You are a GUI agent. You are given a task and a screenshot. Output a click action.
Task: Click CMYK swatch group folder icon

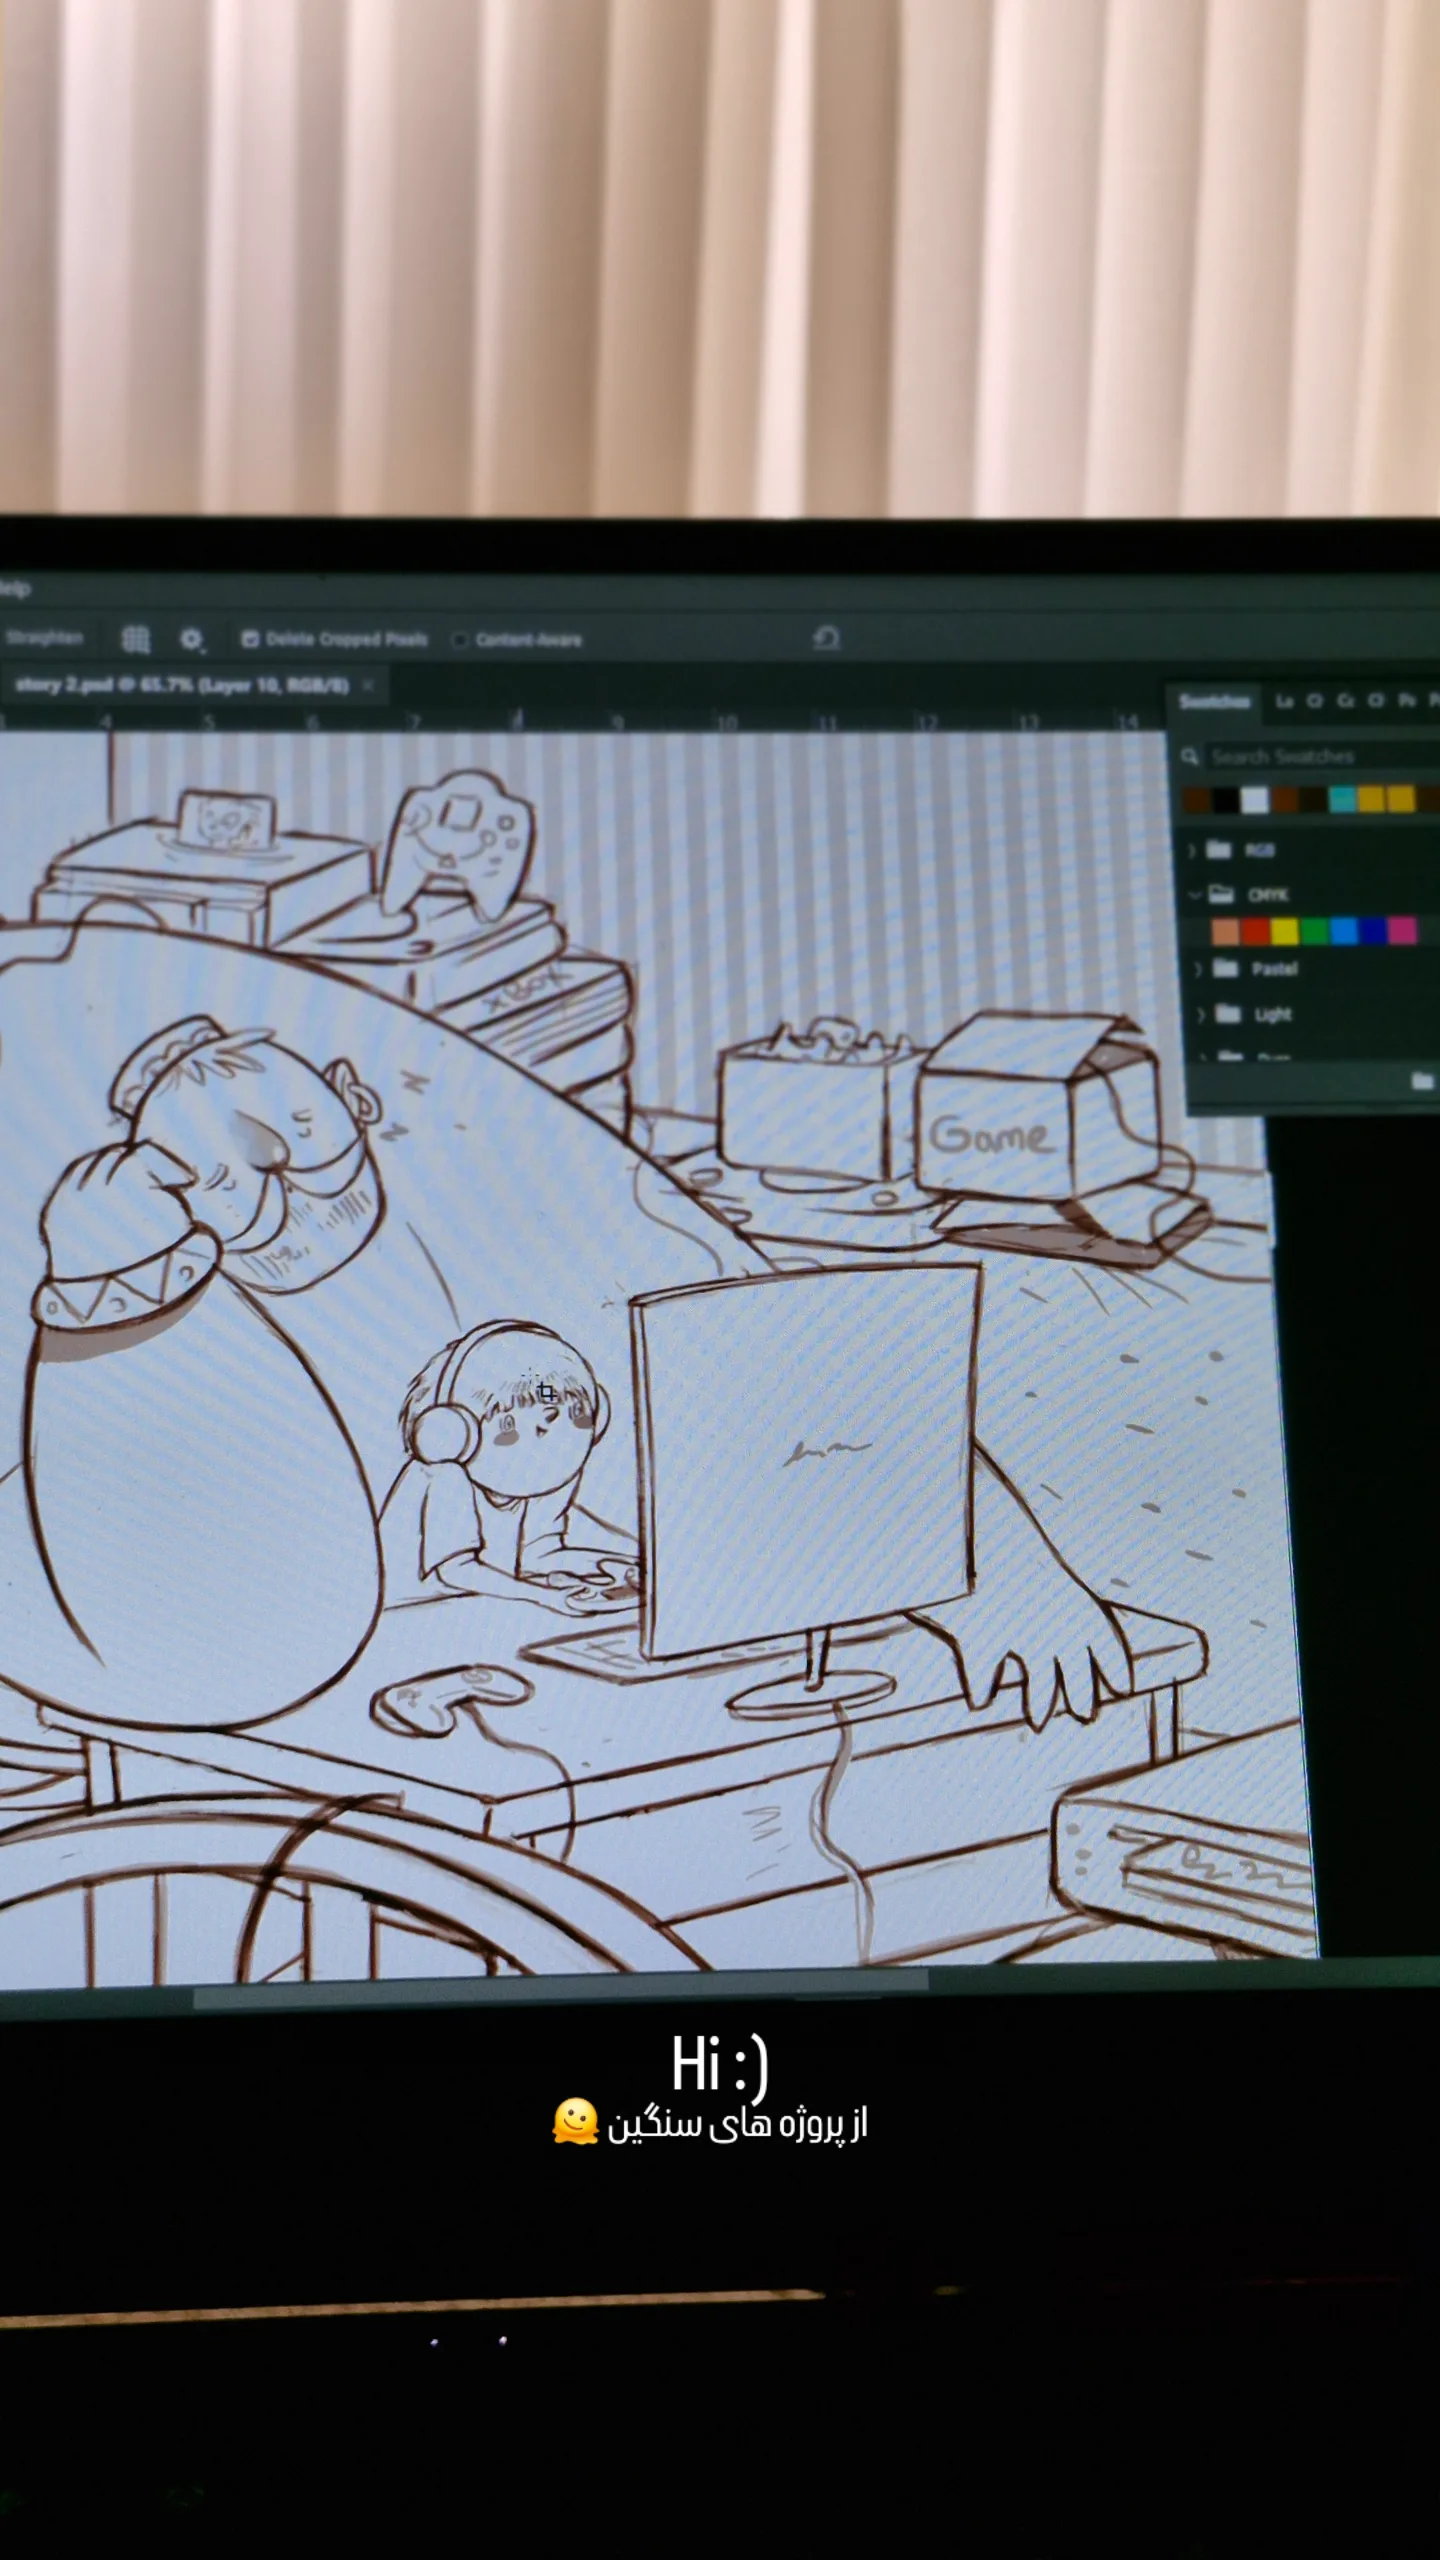tap(1221, 893)
